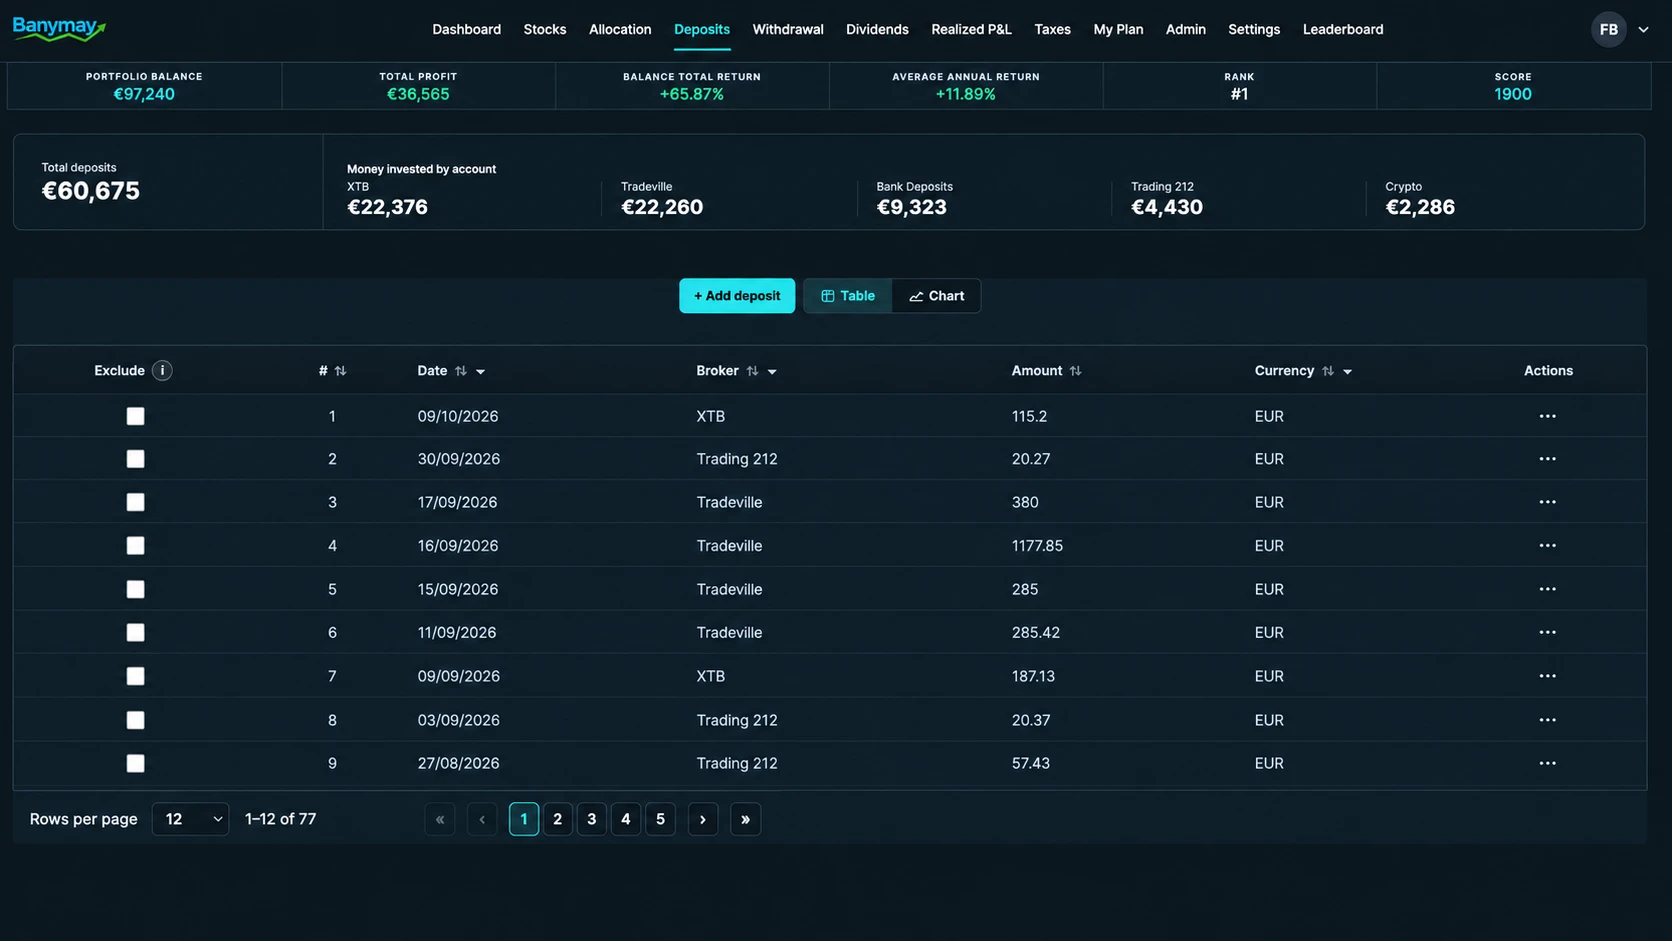Open the Date column filter dropdown arrow
The width and height of the screenshot is (1672, 941).
click(x=481, y=372)
